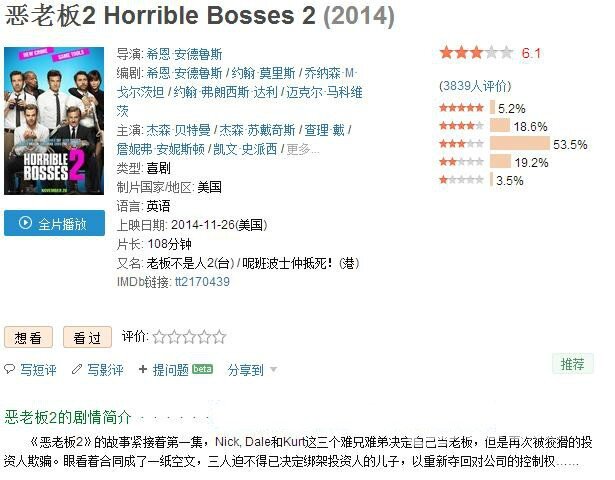Click the play icon in 全片播放 button
This screenshot has height=480, width=615.
(x=25, y=223)
